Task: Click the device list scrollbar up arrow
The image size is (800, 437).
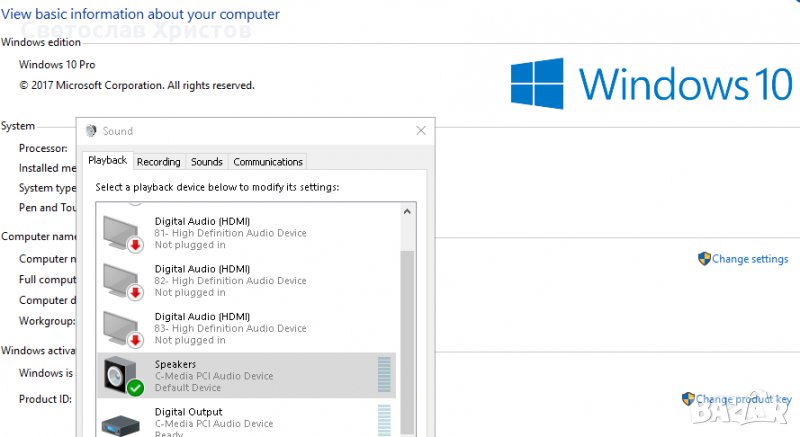Action: [407, 212]
